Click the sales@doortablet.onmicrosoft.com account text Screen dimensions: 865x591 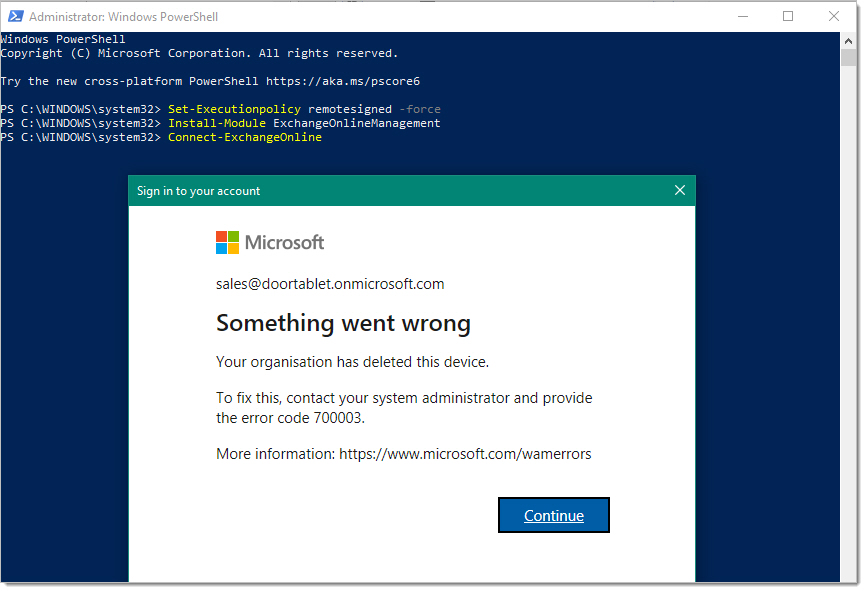[x=330, y=284]
